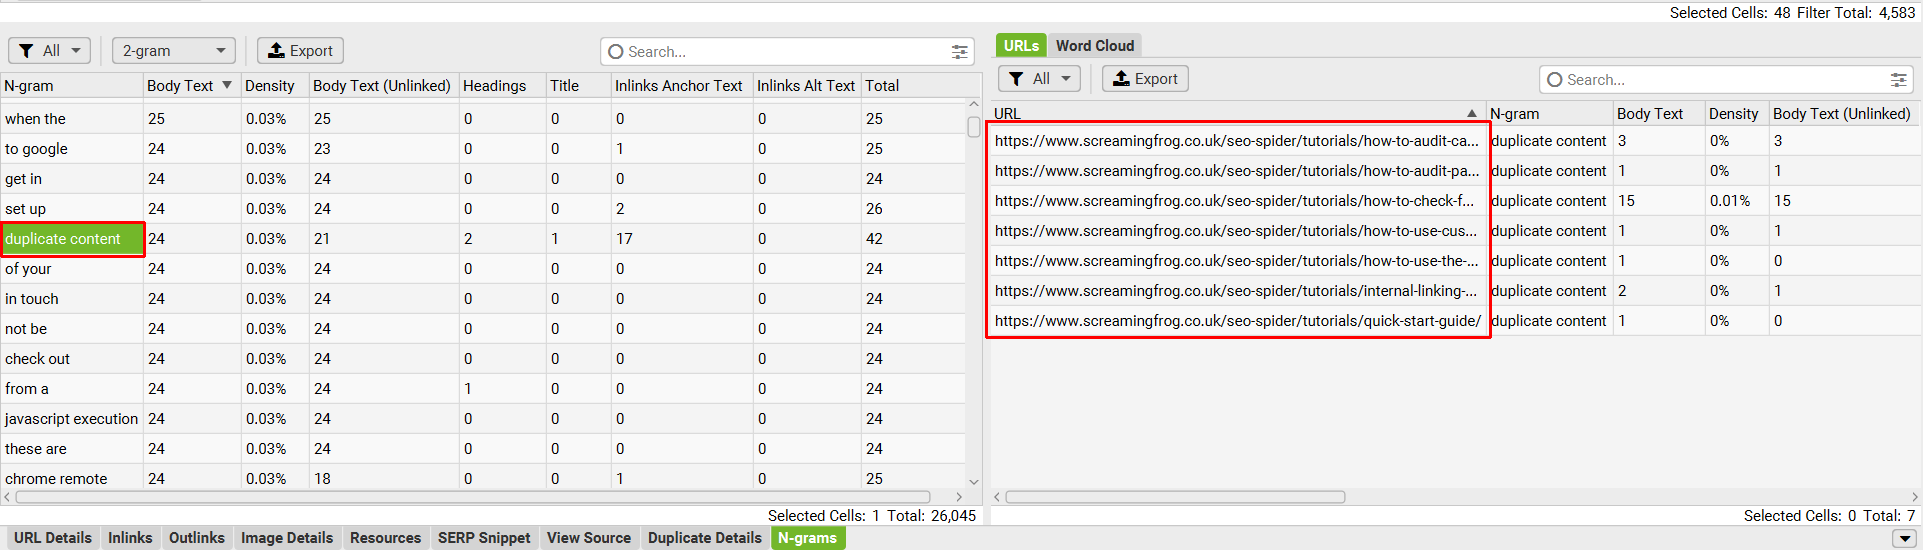Sort URLs table by Density column
Viewport: 1923px width, 550px height.
point(1736,114)
